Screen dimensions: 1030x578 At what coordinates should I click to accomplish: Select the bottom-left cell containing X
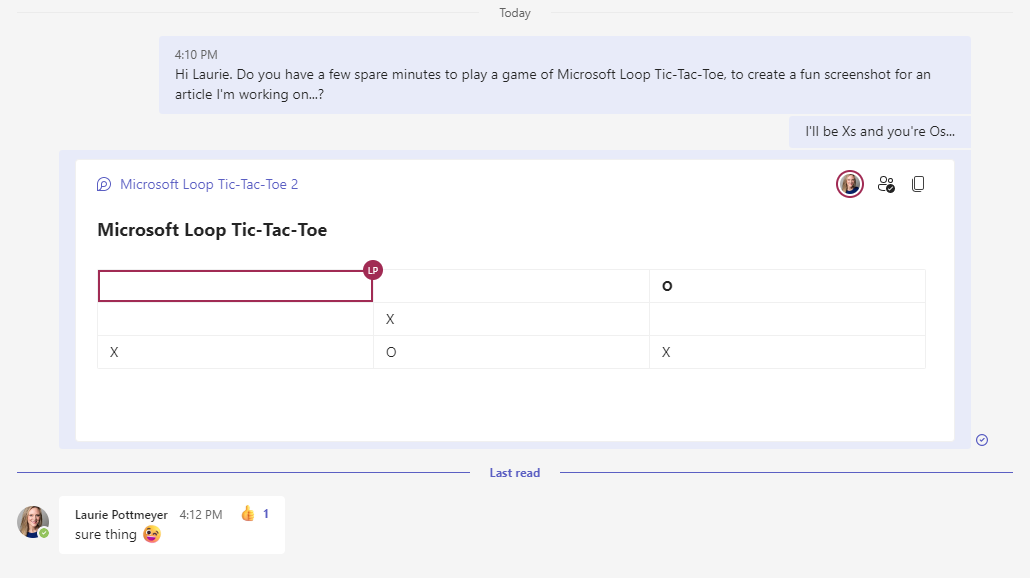(235, 352)
